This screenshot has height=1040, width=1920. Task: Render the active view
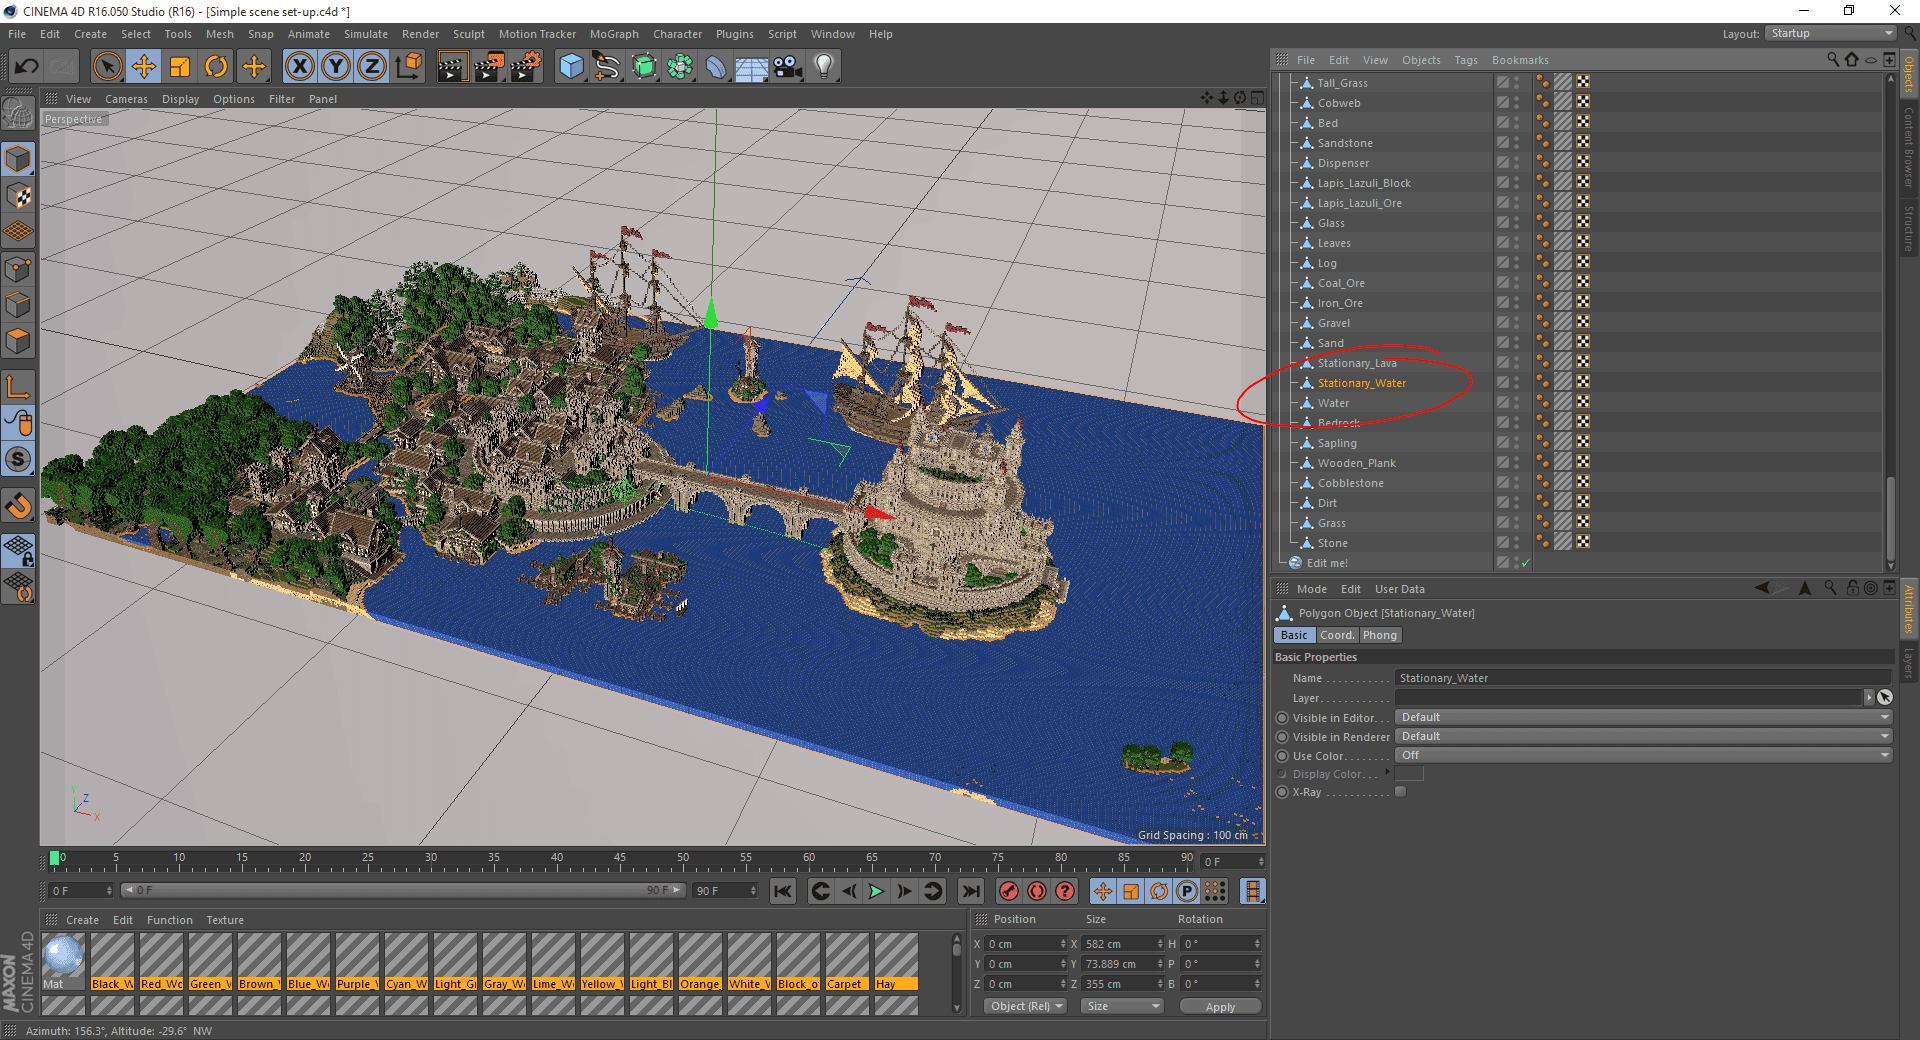pyautogui.click(x=452, y=67)
